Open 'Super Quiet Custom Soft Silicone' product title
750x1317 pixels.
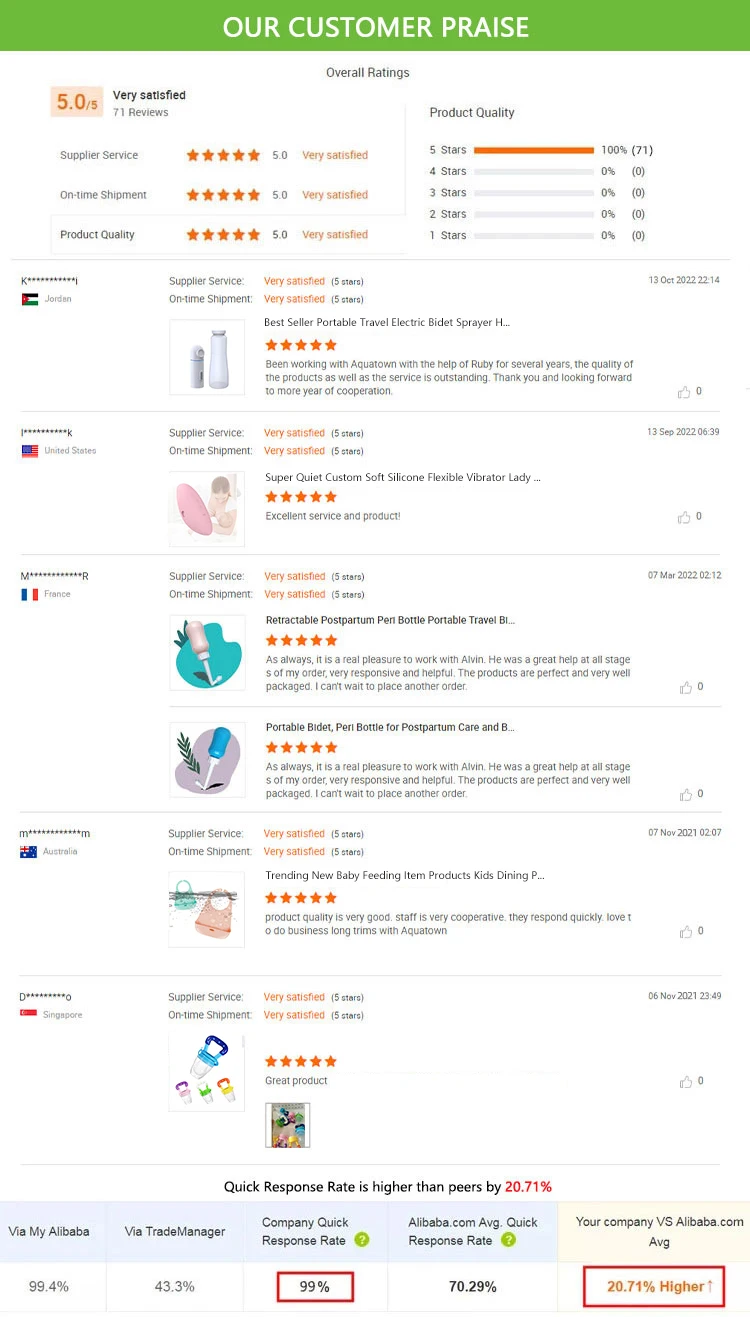[x=402, y=477]
